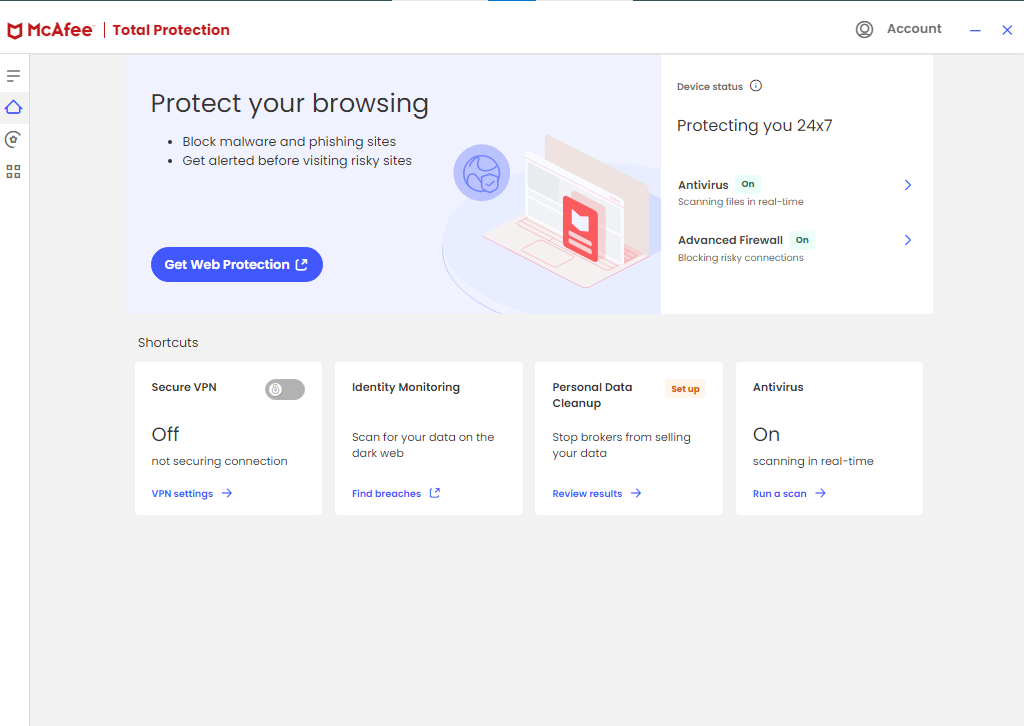The height and width of the screenshot is (726, 1024).
Task: Expand Advanced Firewall details with the chevron
Action: coord(908,240)
